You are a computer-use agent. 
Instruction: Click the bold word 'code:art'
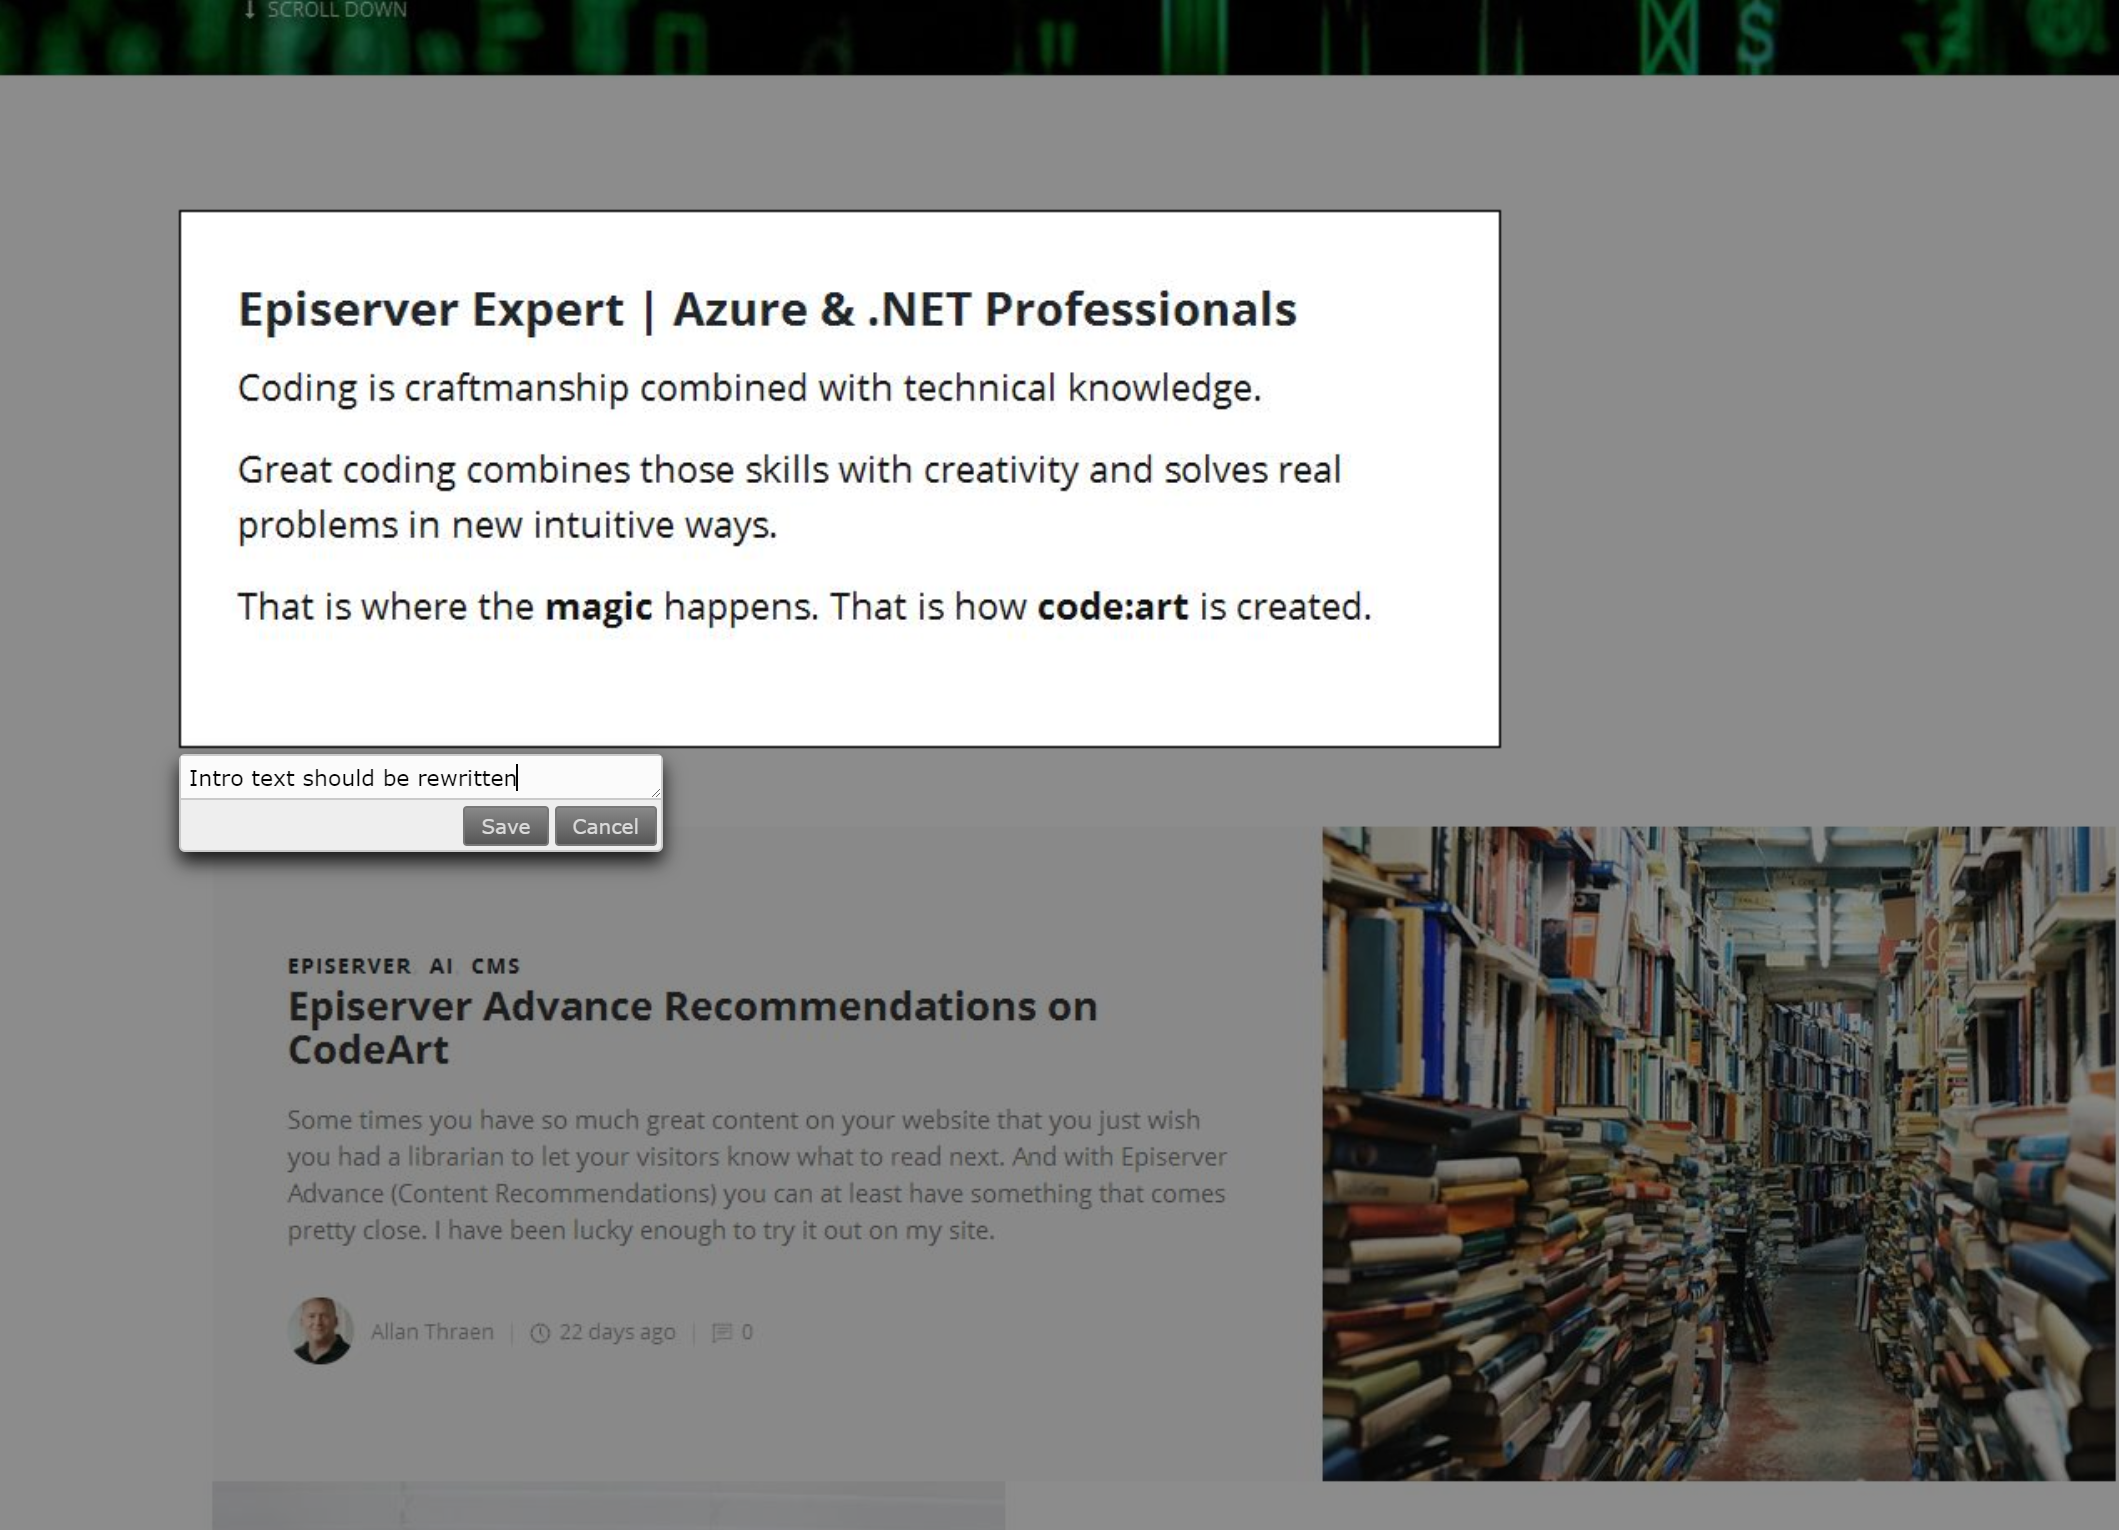[1113, 607]
